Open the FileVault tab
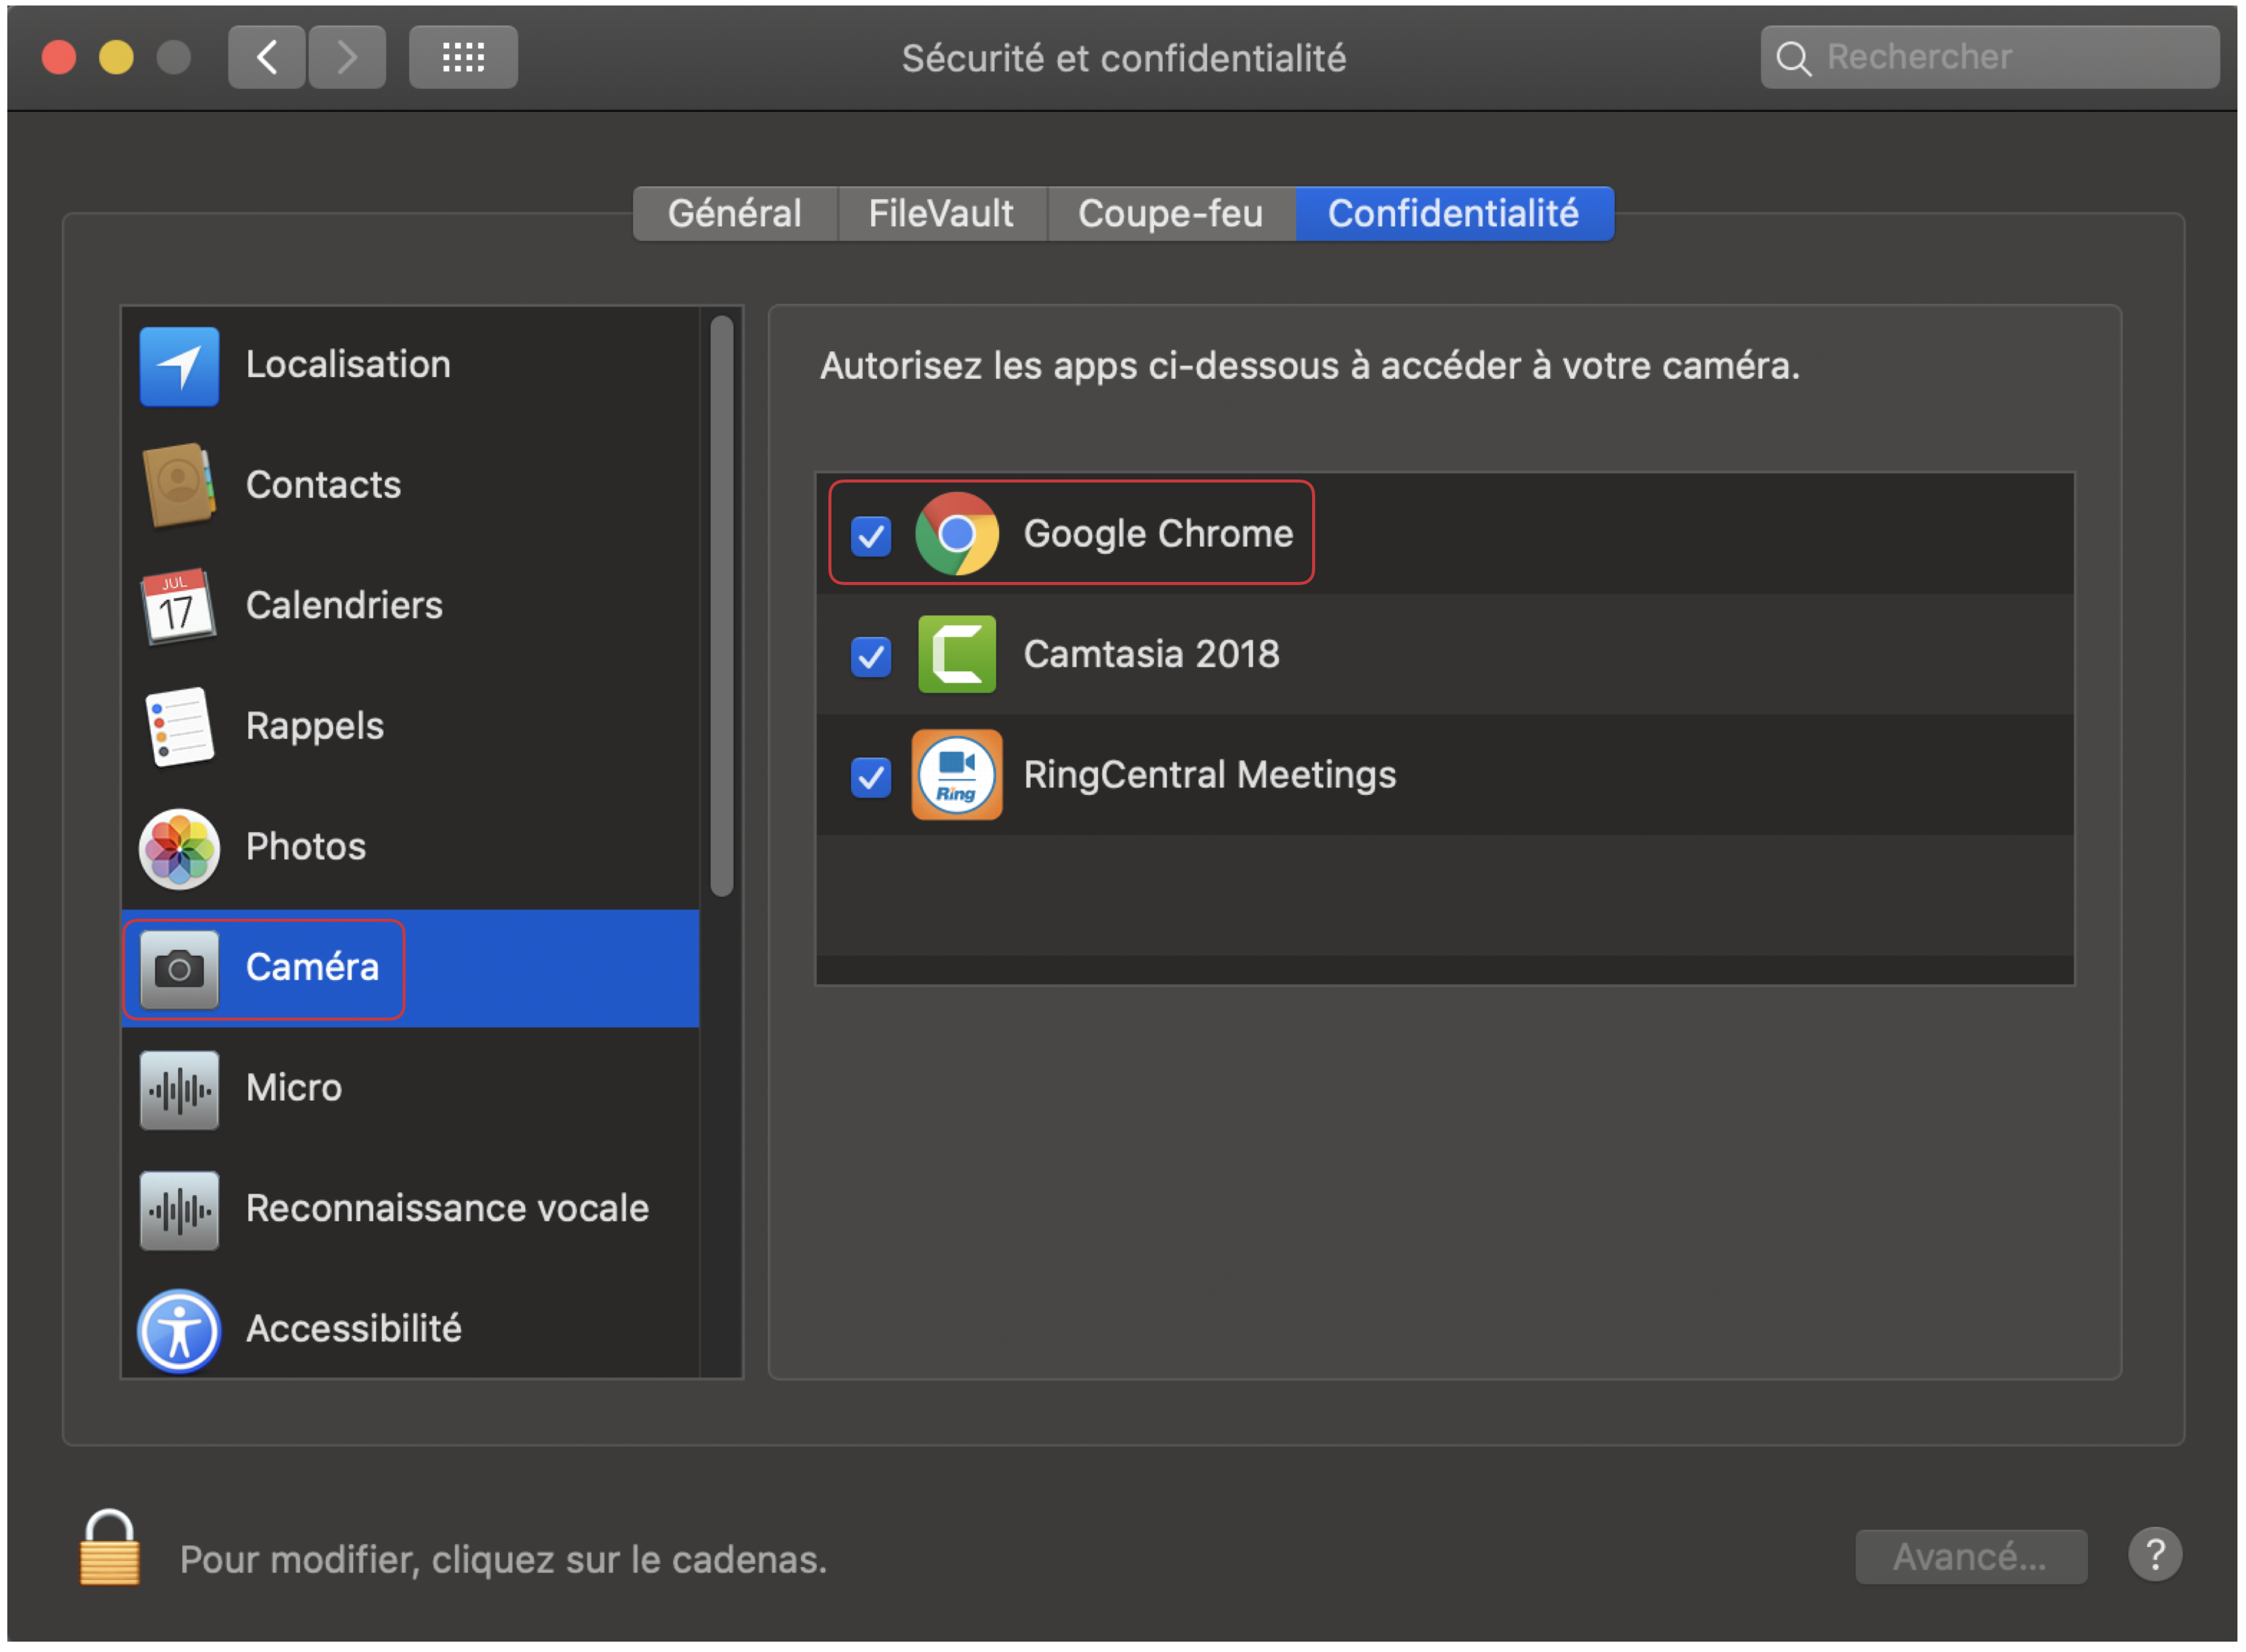The image size is (2246, 1652). 941,214
